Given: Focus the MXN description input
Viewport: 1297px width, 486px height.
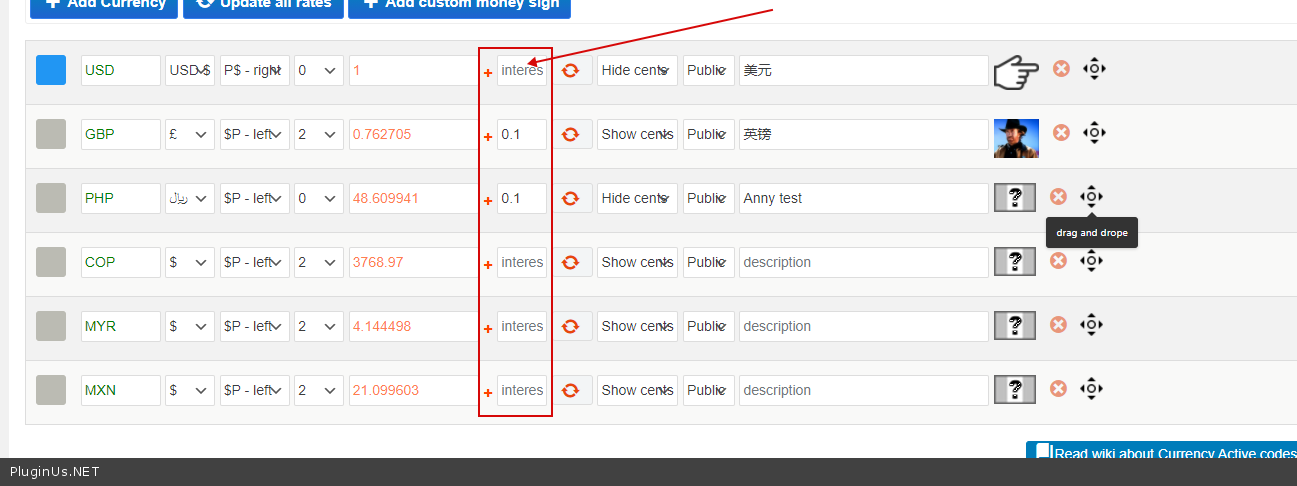Looking at the screenshot, I should [x=864, y=390].
